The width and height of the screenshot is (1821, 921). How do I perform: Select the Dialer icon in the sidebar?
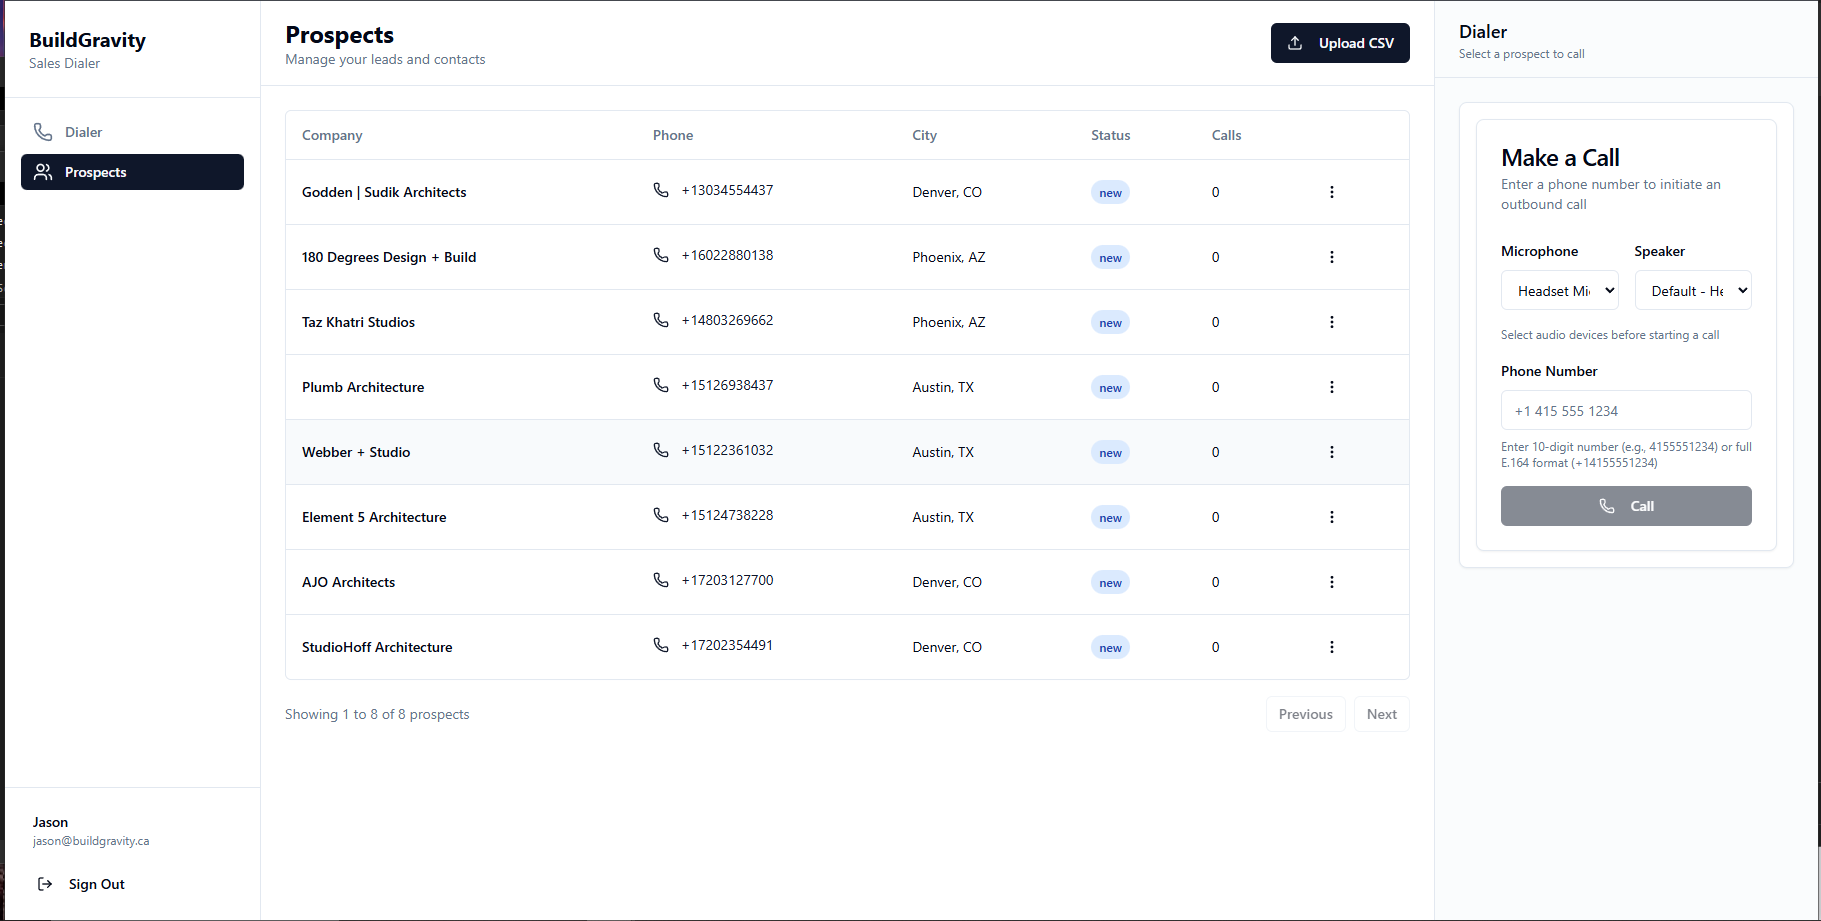coord(42,131)
